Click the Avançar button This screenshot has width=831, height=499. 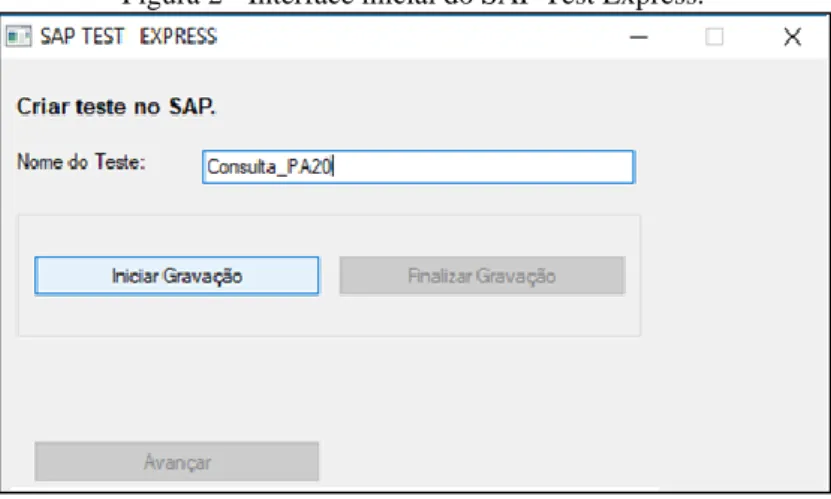[x=176, y=461]
